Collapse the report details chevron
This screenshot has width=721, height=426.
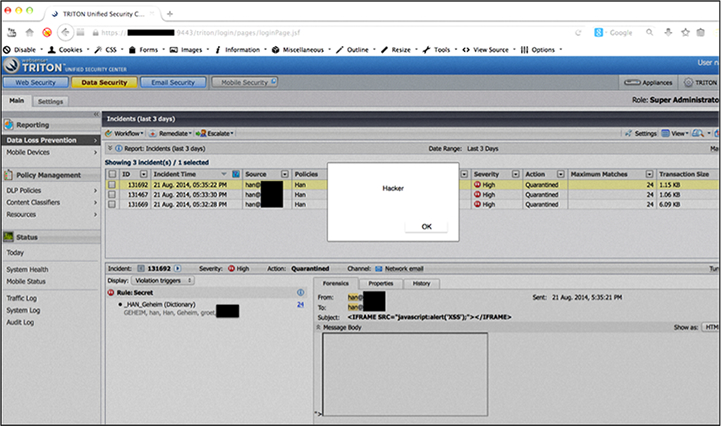[x=110, y=148]
